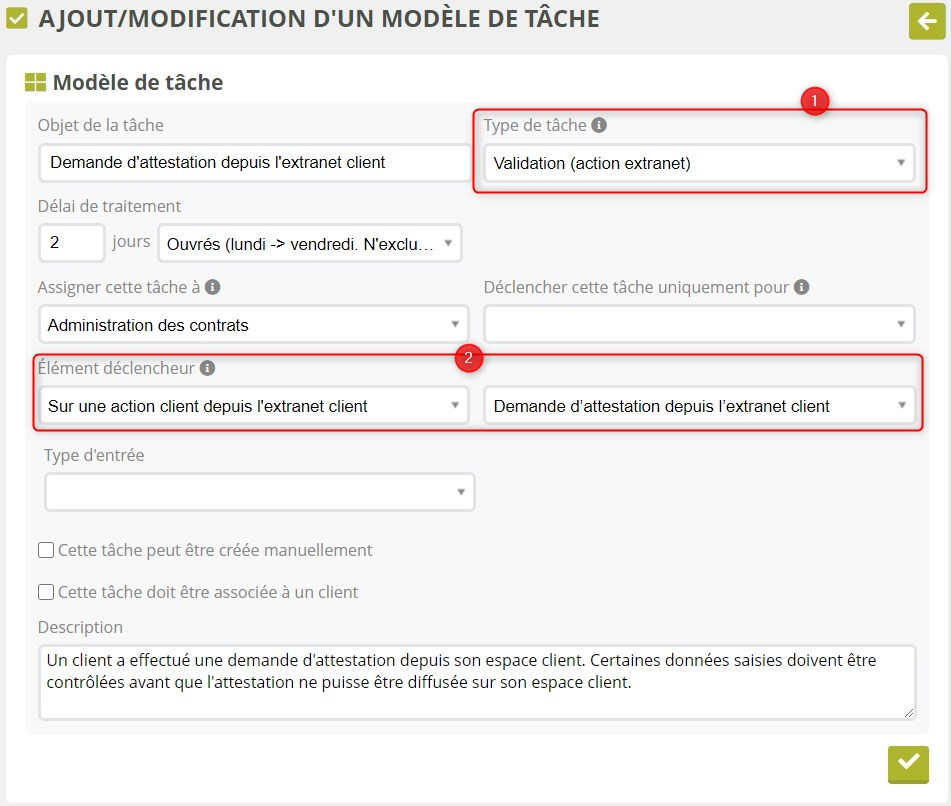Image resolution: width=951 pixels, height=806 pixels.
Task: Click the Objet de la tâche text field
Action: tap(255, 162)
